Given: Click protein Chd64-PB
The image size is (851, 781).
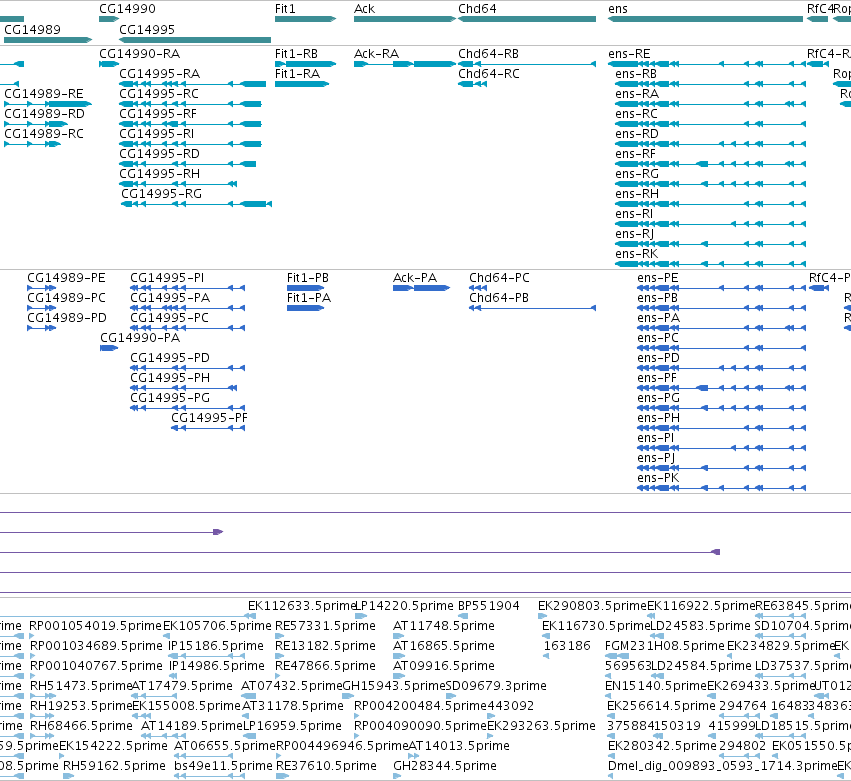Looking at the screenshot, I should coord(499,298).
